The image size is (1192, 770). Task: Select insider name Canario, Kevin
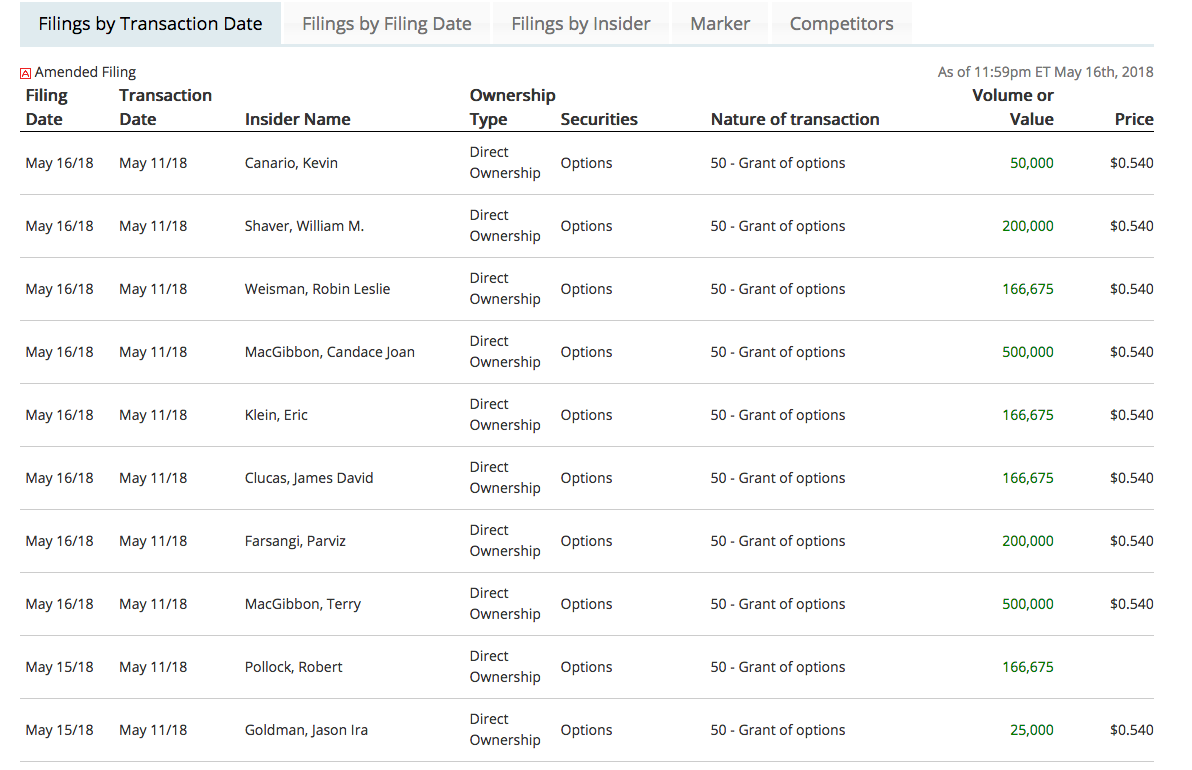pos(291,163)
